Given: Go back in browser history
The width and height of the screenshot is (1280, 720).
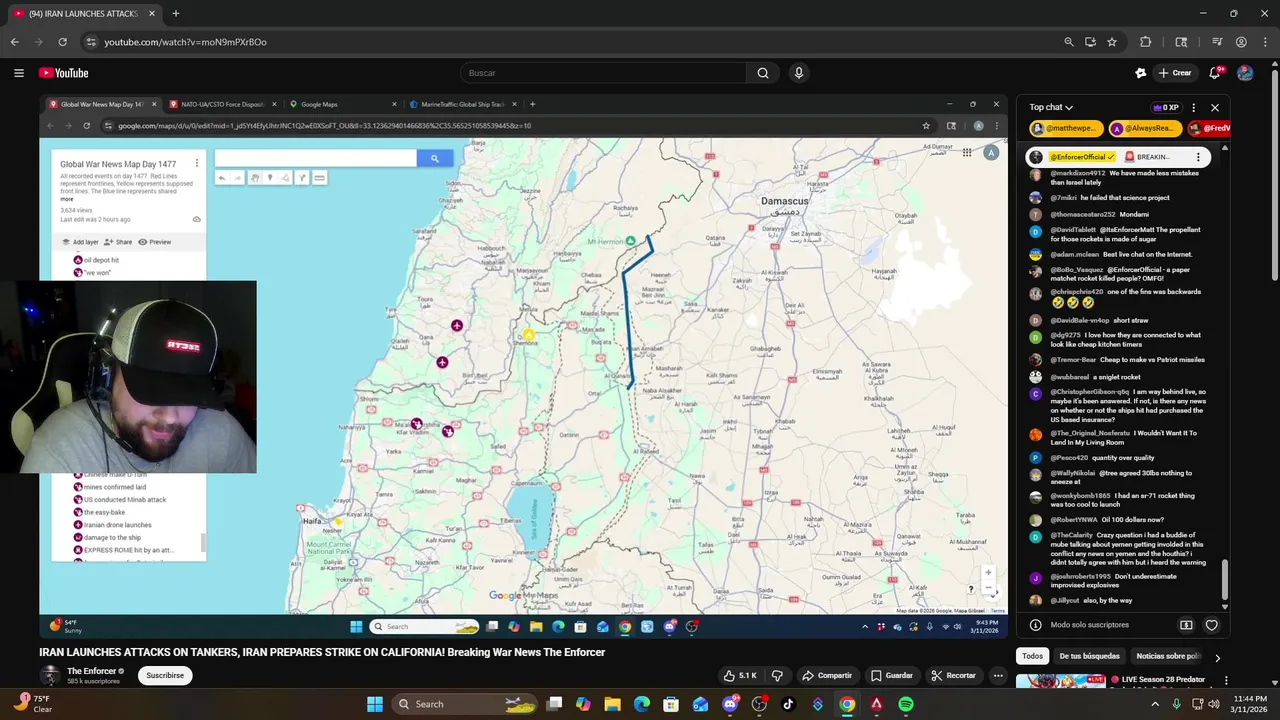Looking at the screenshot, I should 15,42.
